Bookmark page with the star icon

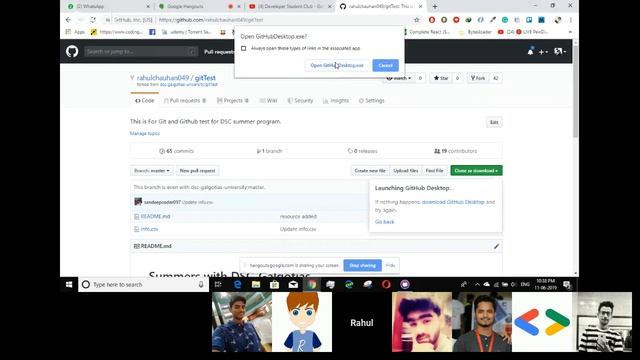click(x=416, y=20)
